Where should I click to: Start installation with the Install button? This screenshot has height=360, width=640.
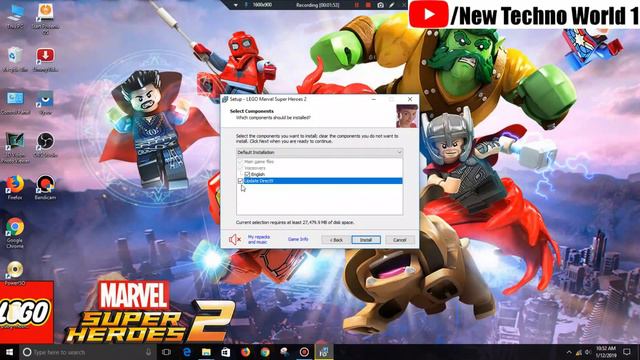pyautogui.click(x=366, y=240)
